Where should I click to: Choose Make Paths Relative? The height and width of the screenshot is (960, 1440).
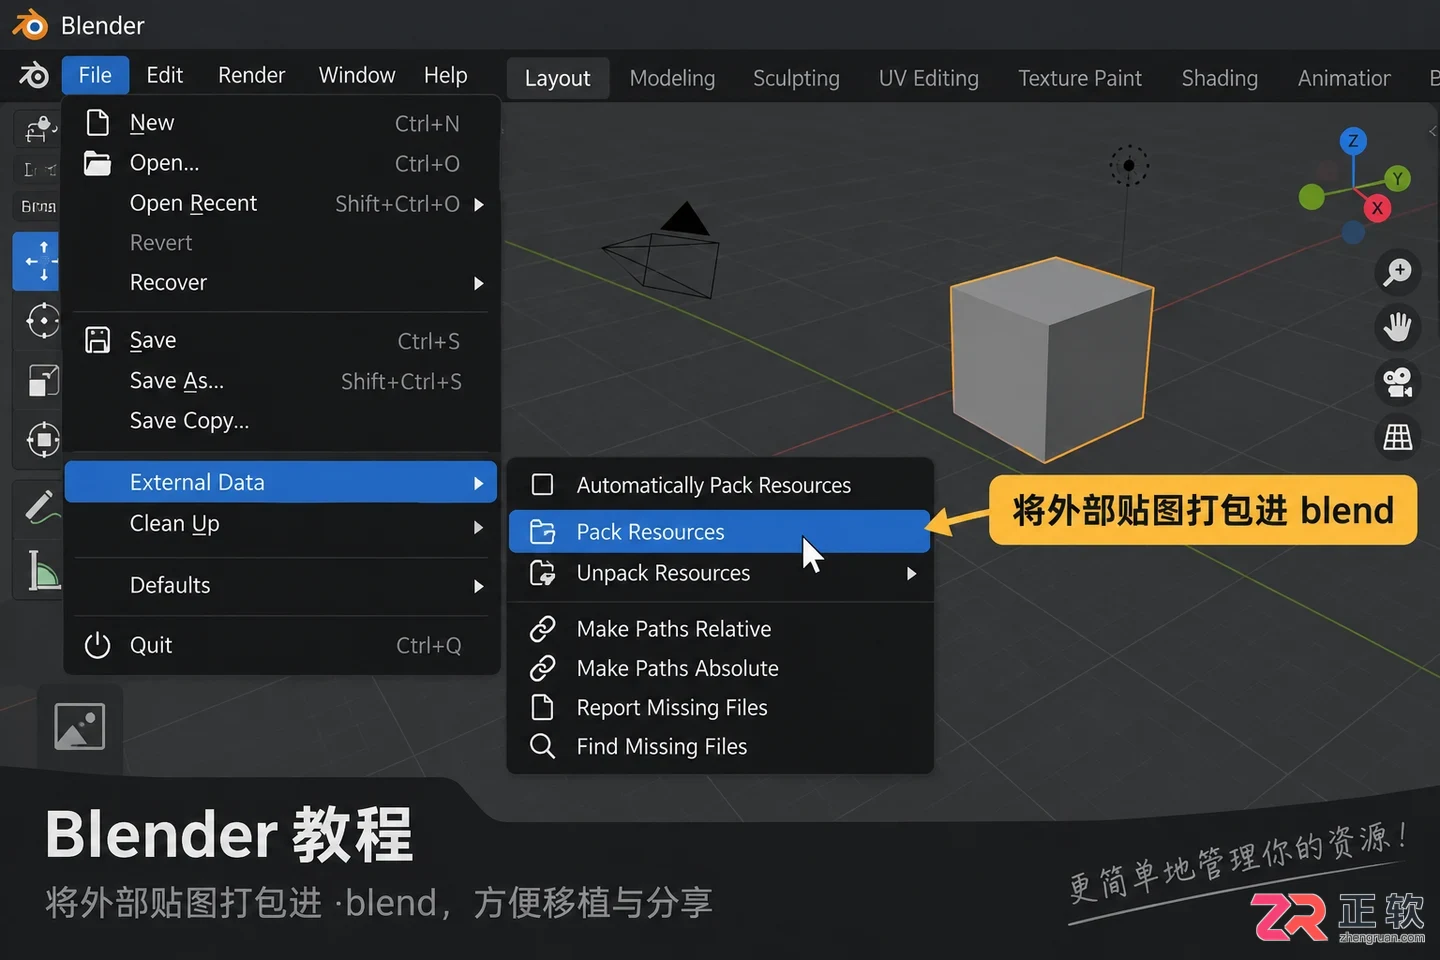(720, 629)
